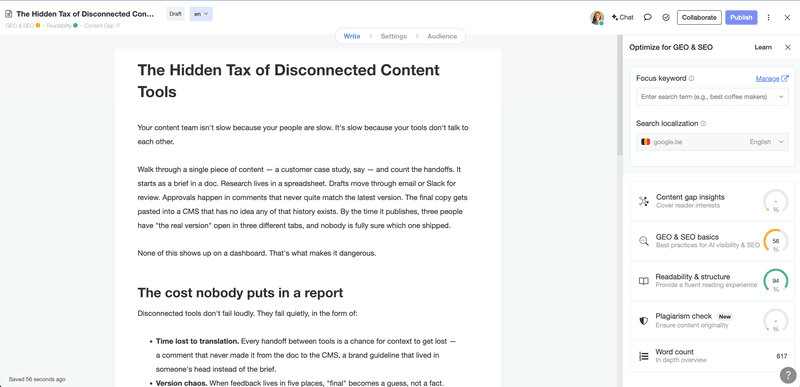Click the Word count value 617
The height and width of the screenshot is (387, 800).
point(782,356)
